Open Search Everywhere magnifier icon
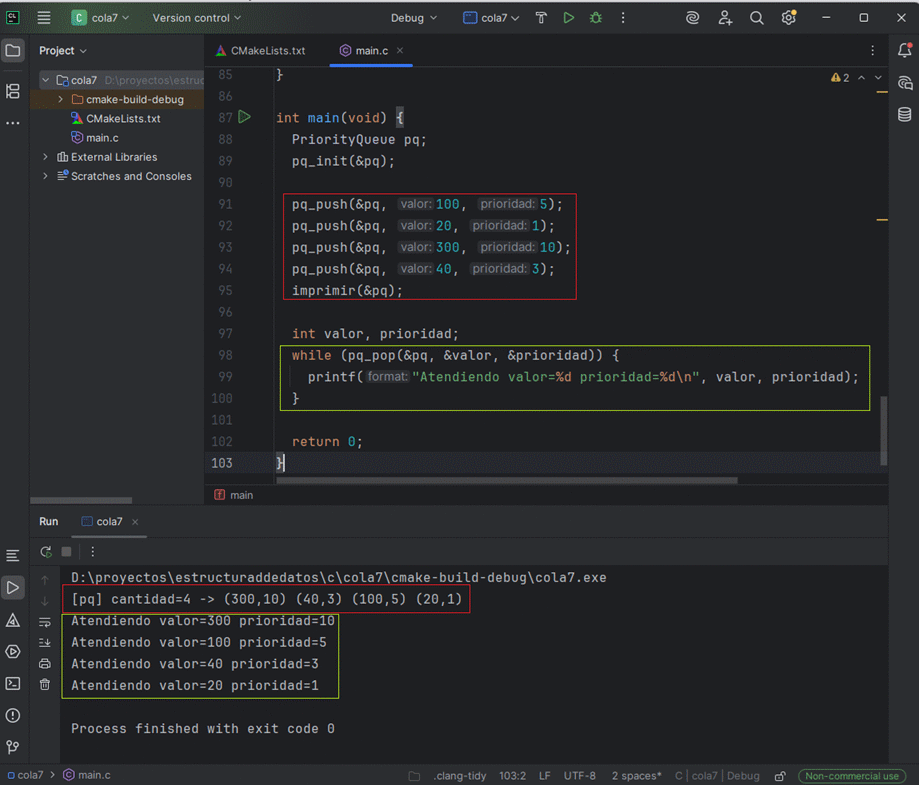 (x=757, y=18)
